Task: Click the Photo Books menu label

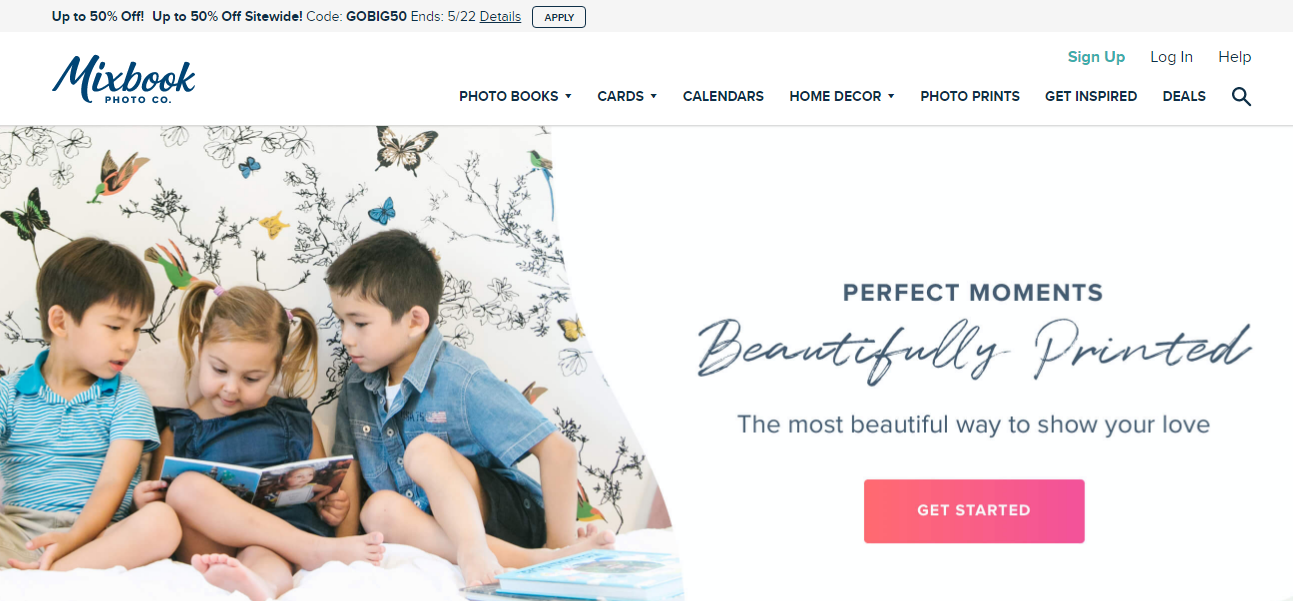Action: click(x=509, y=96)
